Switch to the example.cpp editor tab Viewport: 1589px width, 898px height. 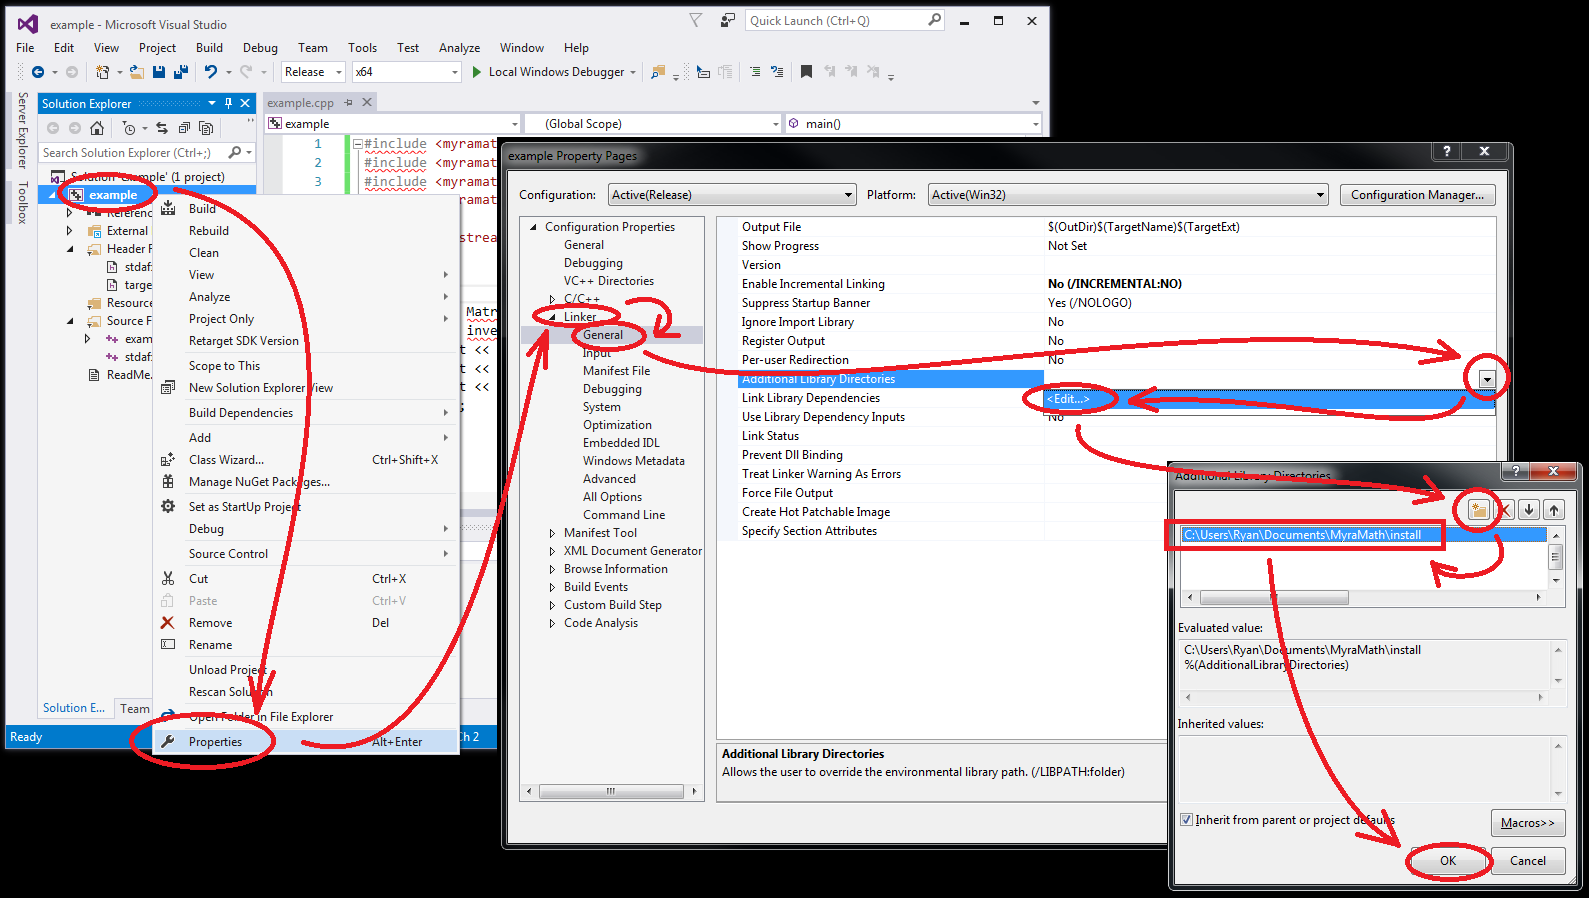300,103
